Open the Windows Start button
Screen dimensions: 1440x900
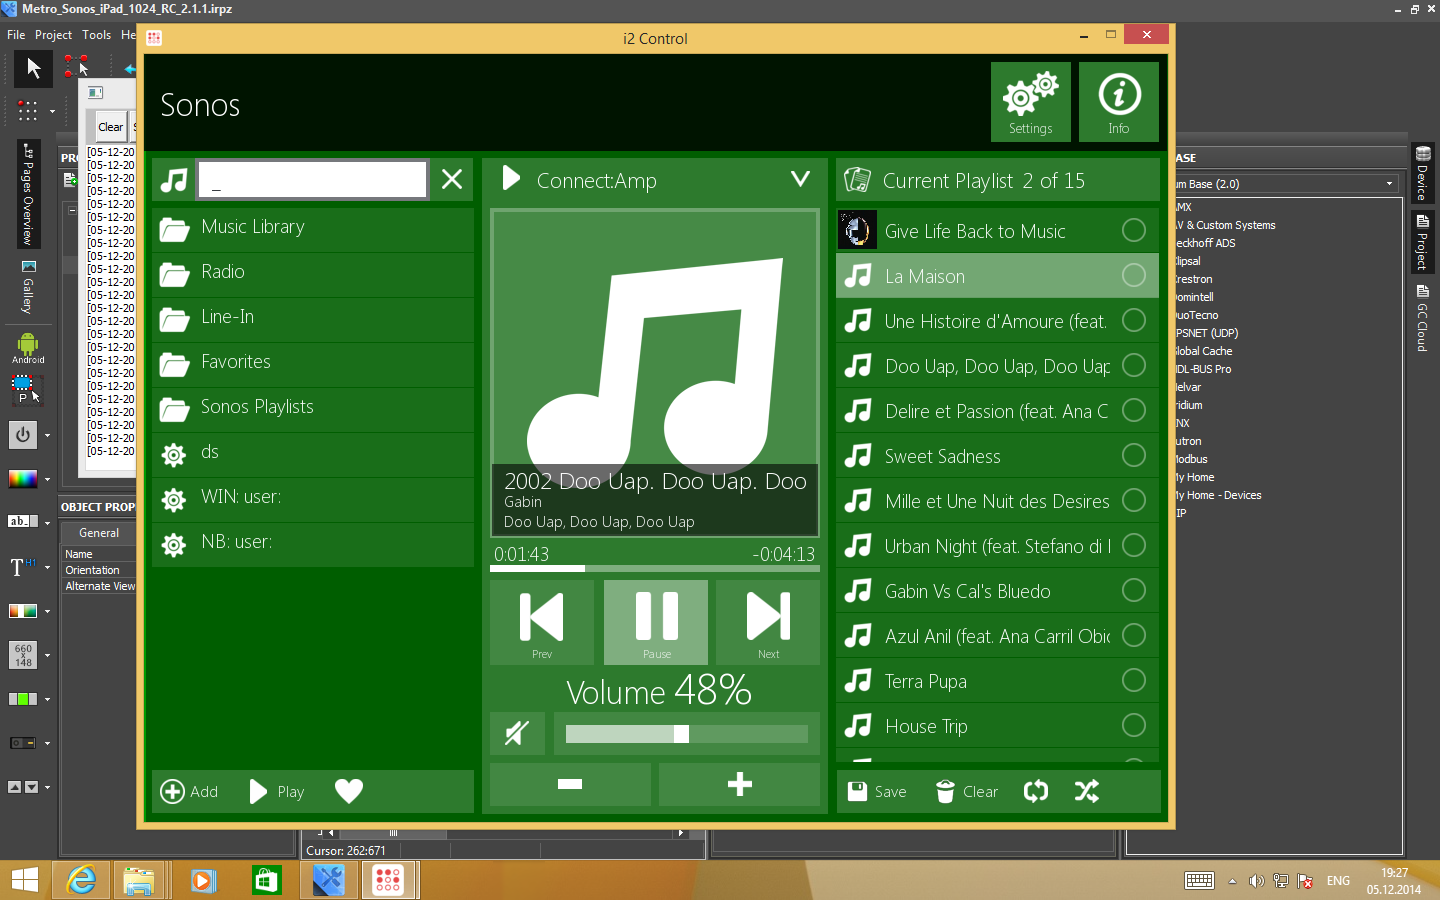[25, 880]
